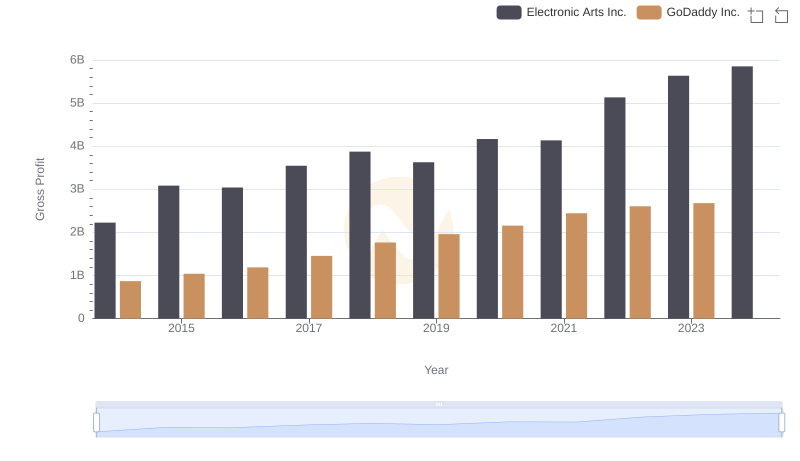Viewport: 800px width, 461px height.
Task: Click the 4B y-axis label
Action: click(x=77, y=146)
